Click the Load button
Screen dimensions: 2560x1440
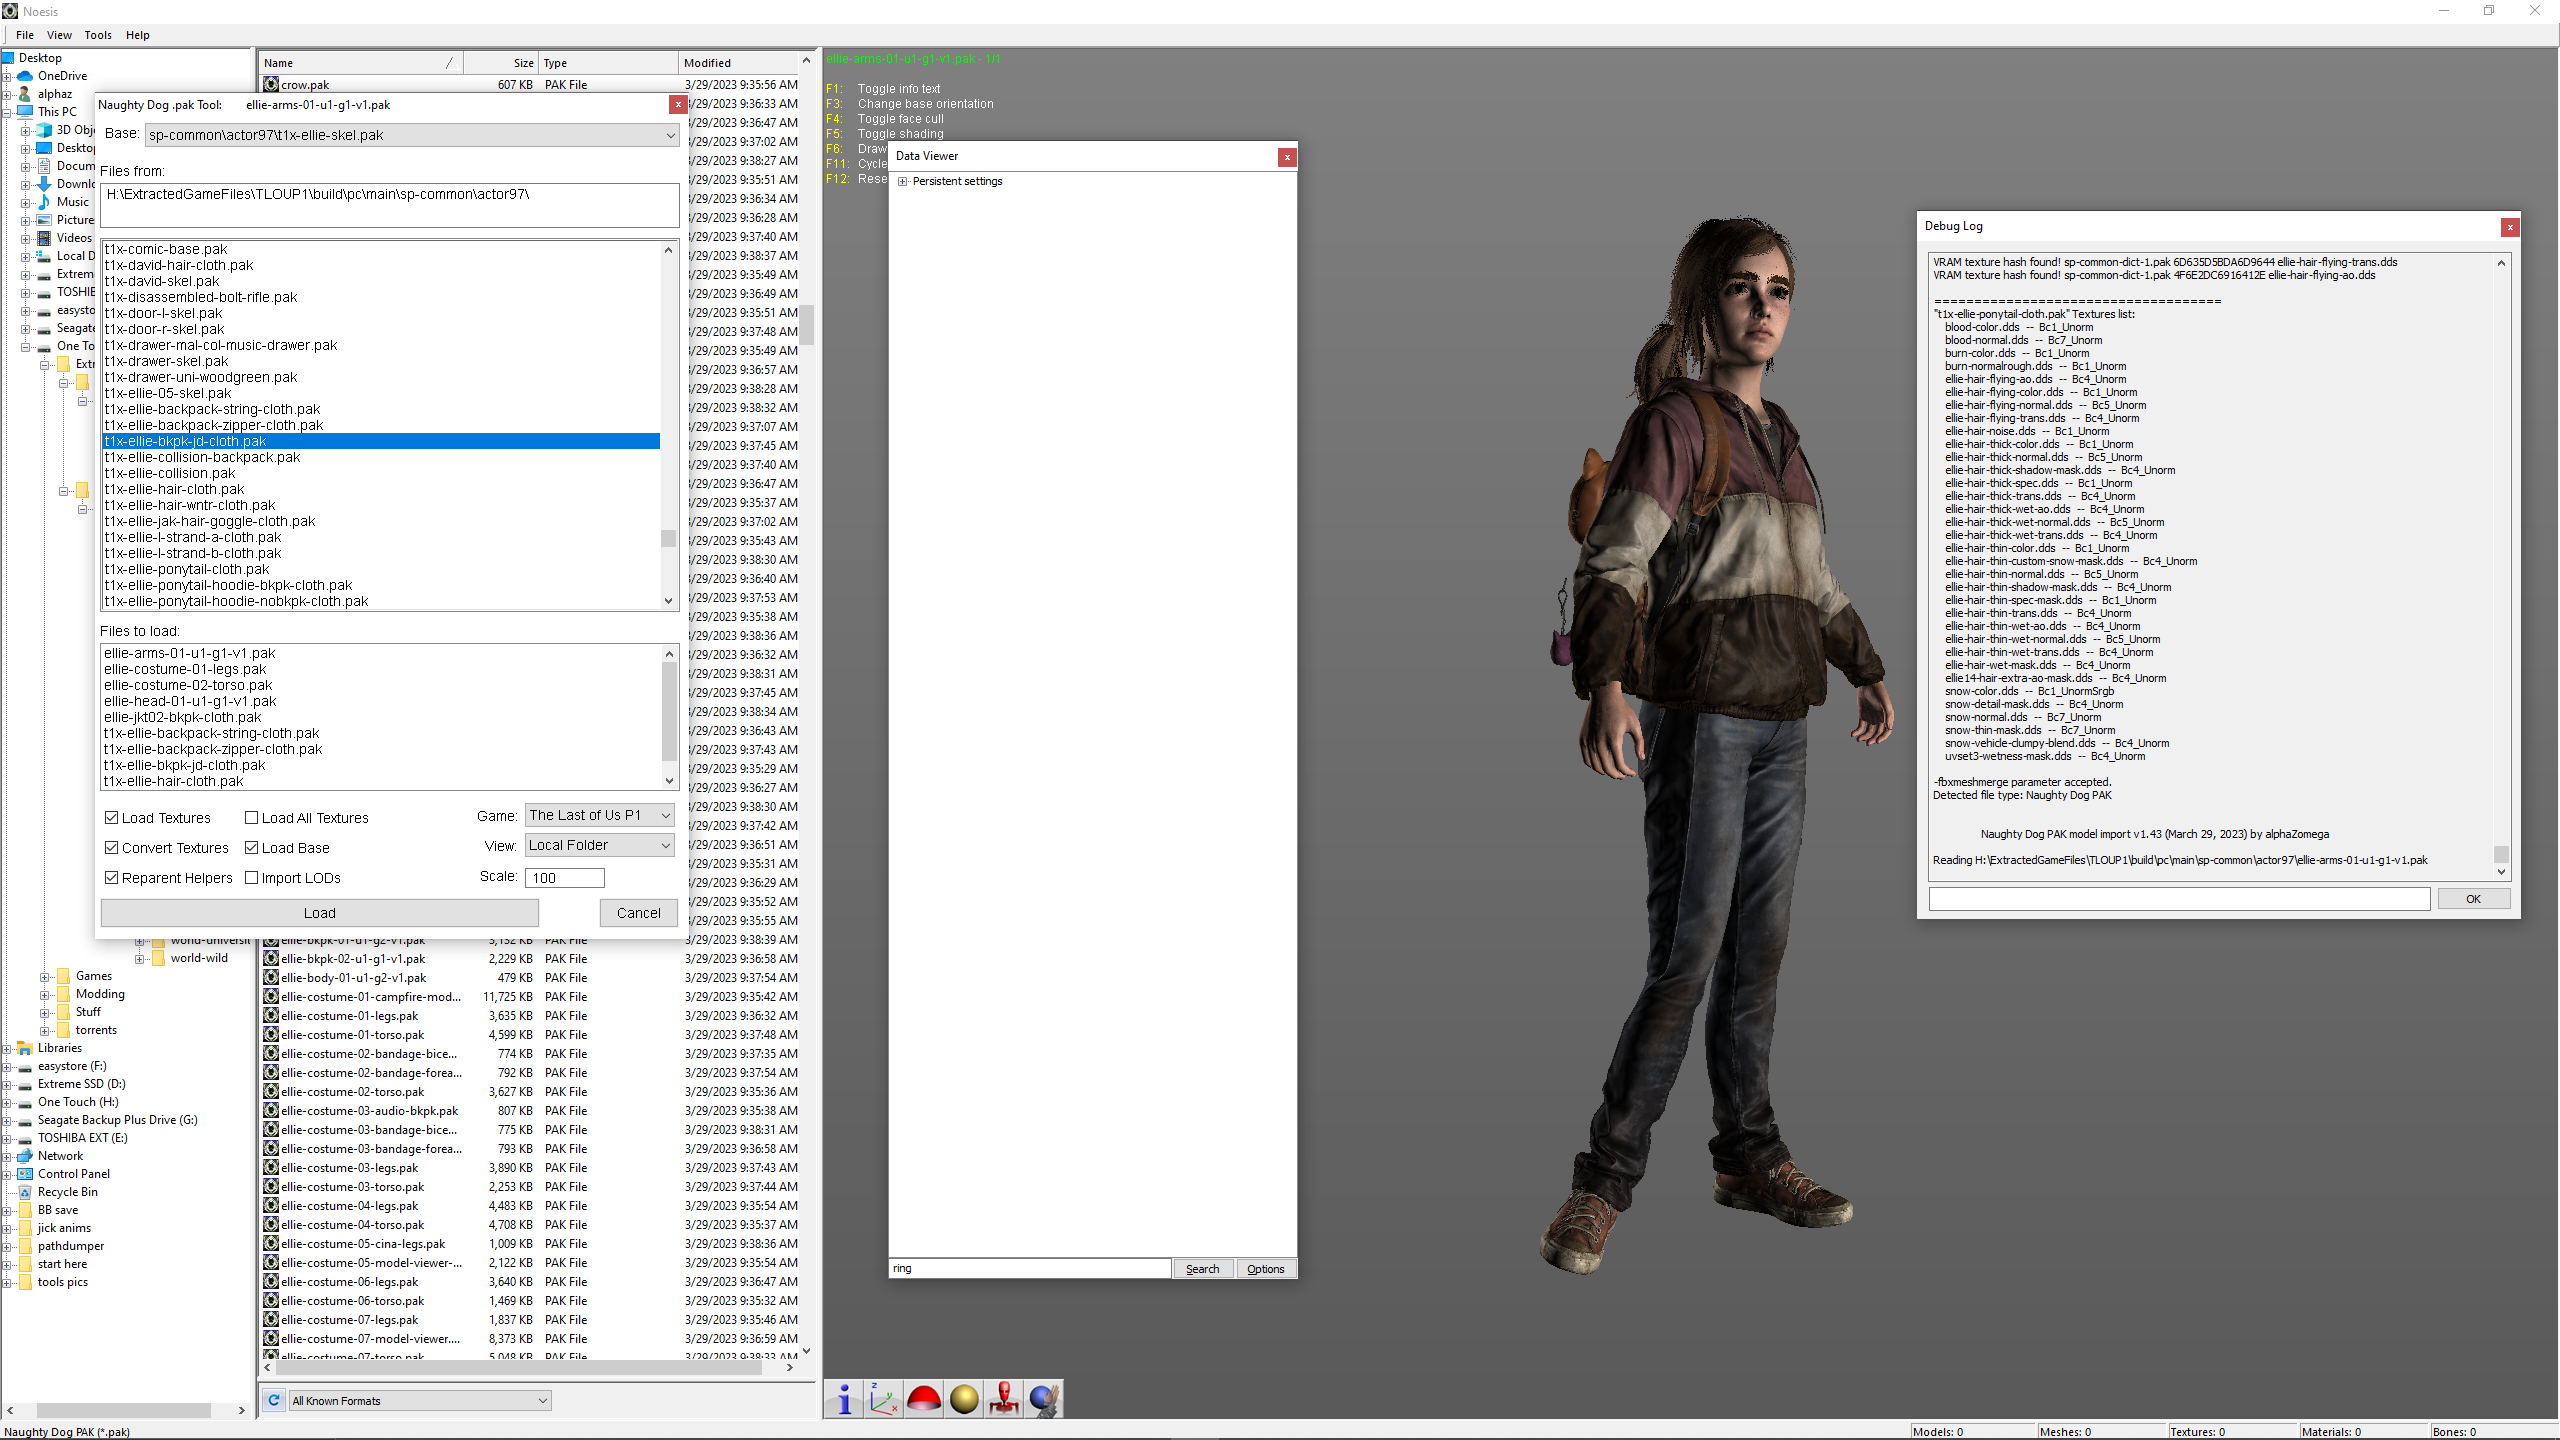coord(319,913)
